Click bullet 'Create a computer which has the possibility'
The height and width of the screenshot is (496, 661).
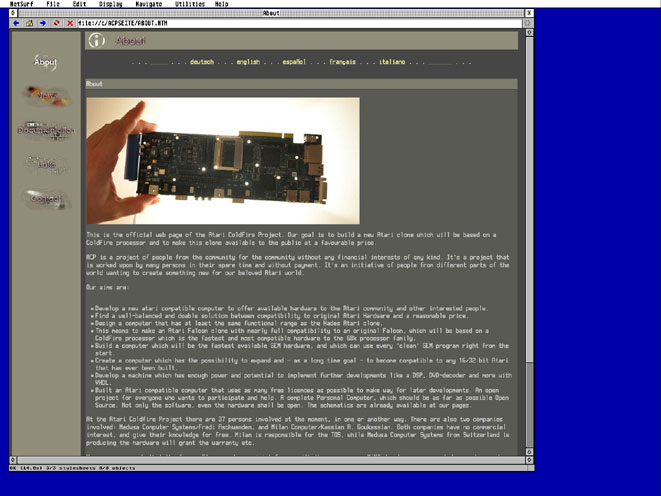pos(302,364)
